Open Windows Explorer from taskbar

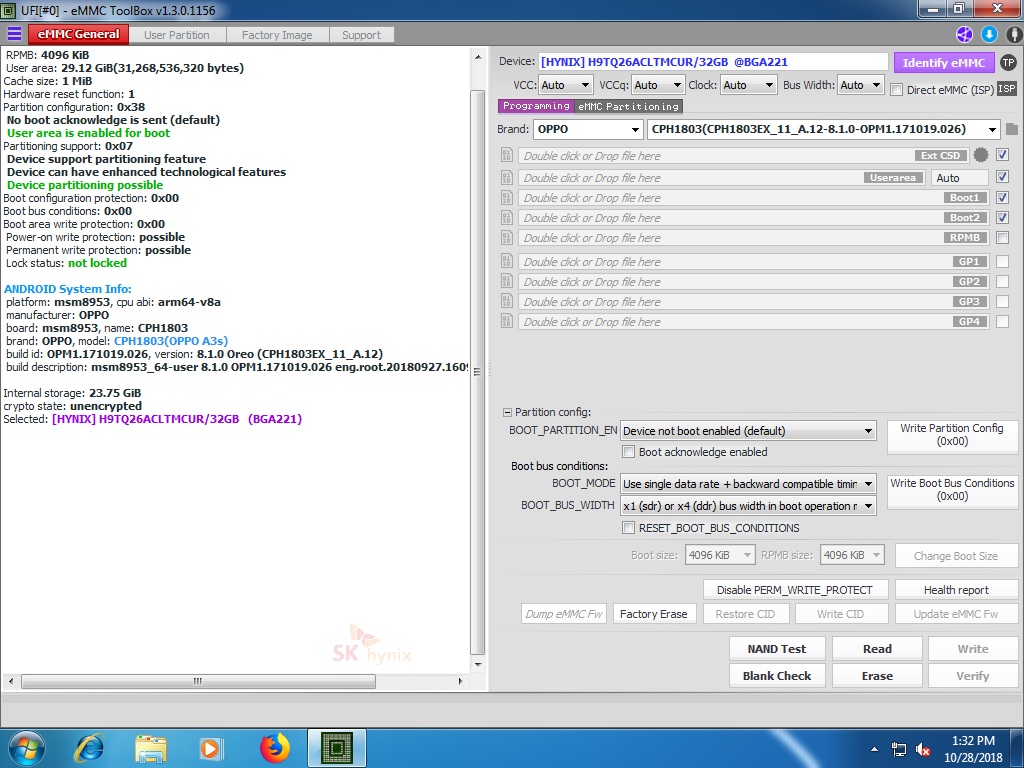(150, 748)
